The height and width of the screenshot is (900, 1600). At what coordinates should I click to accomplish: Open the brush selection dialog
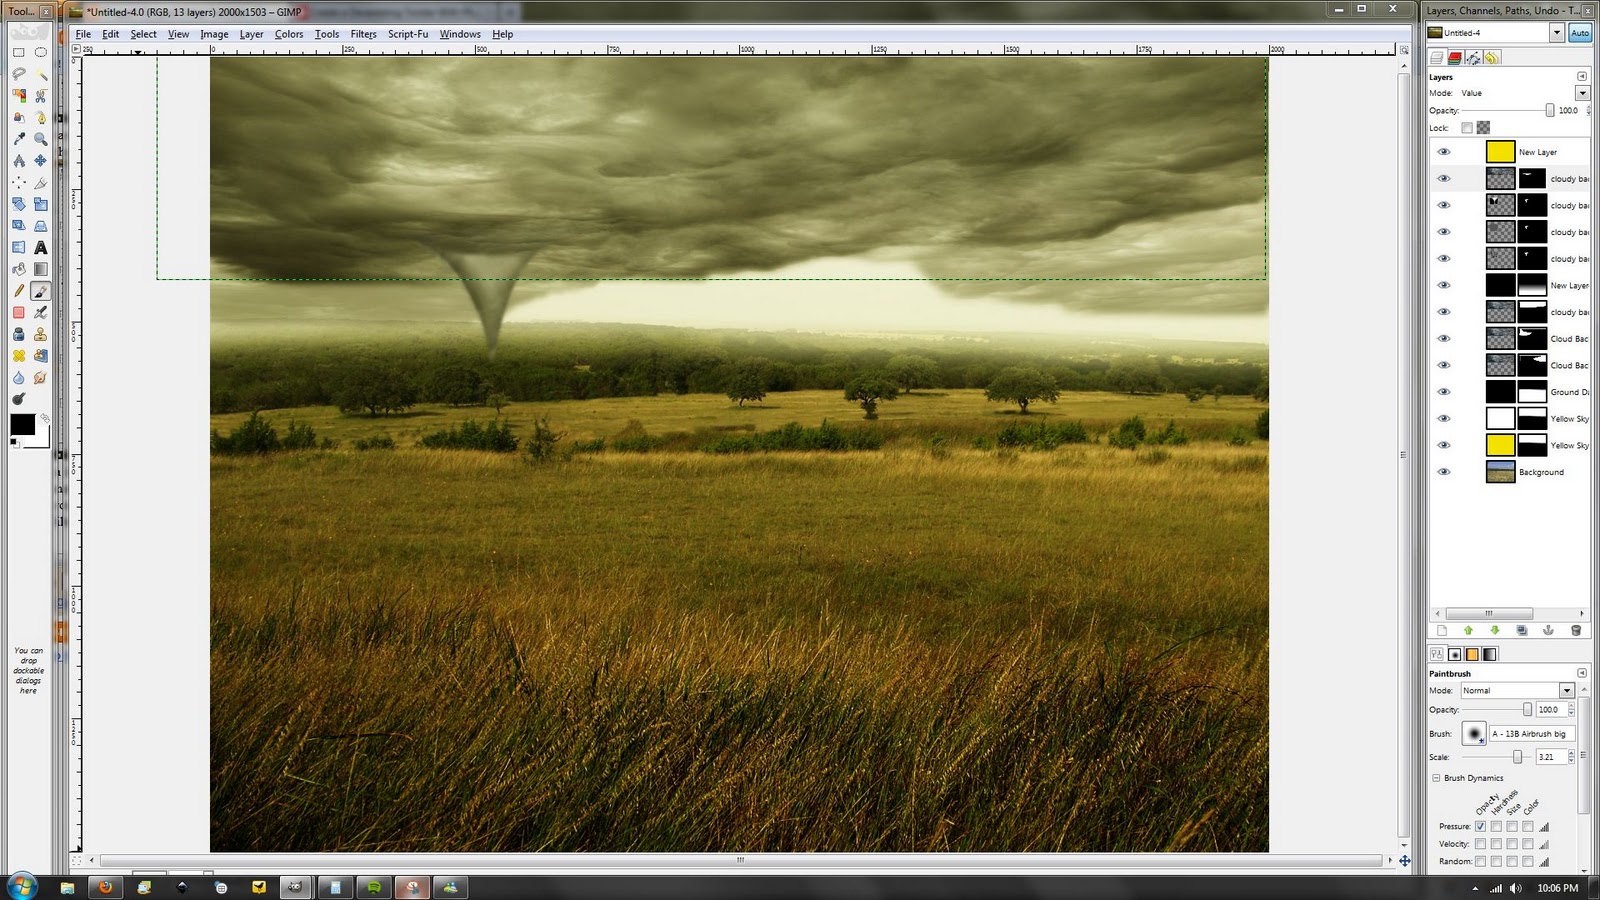coord(1472,733)
